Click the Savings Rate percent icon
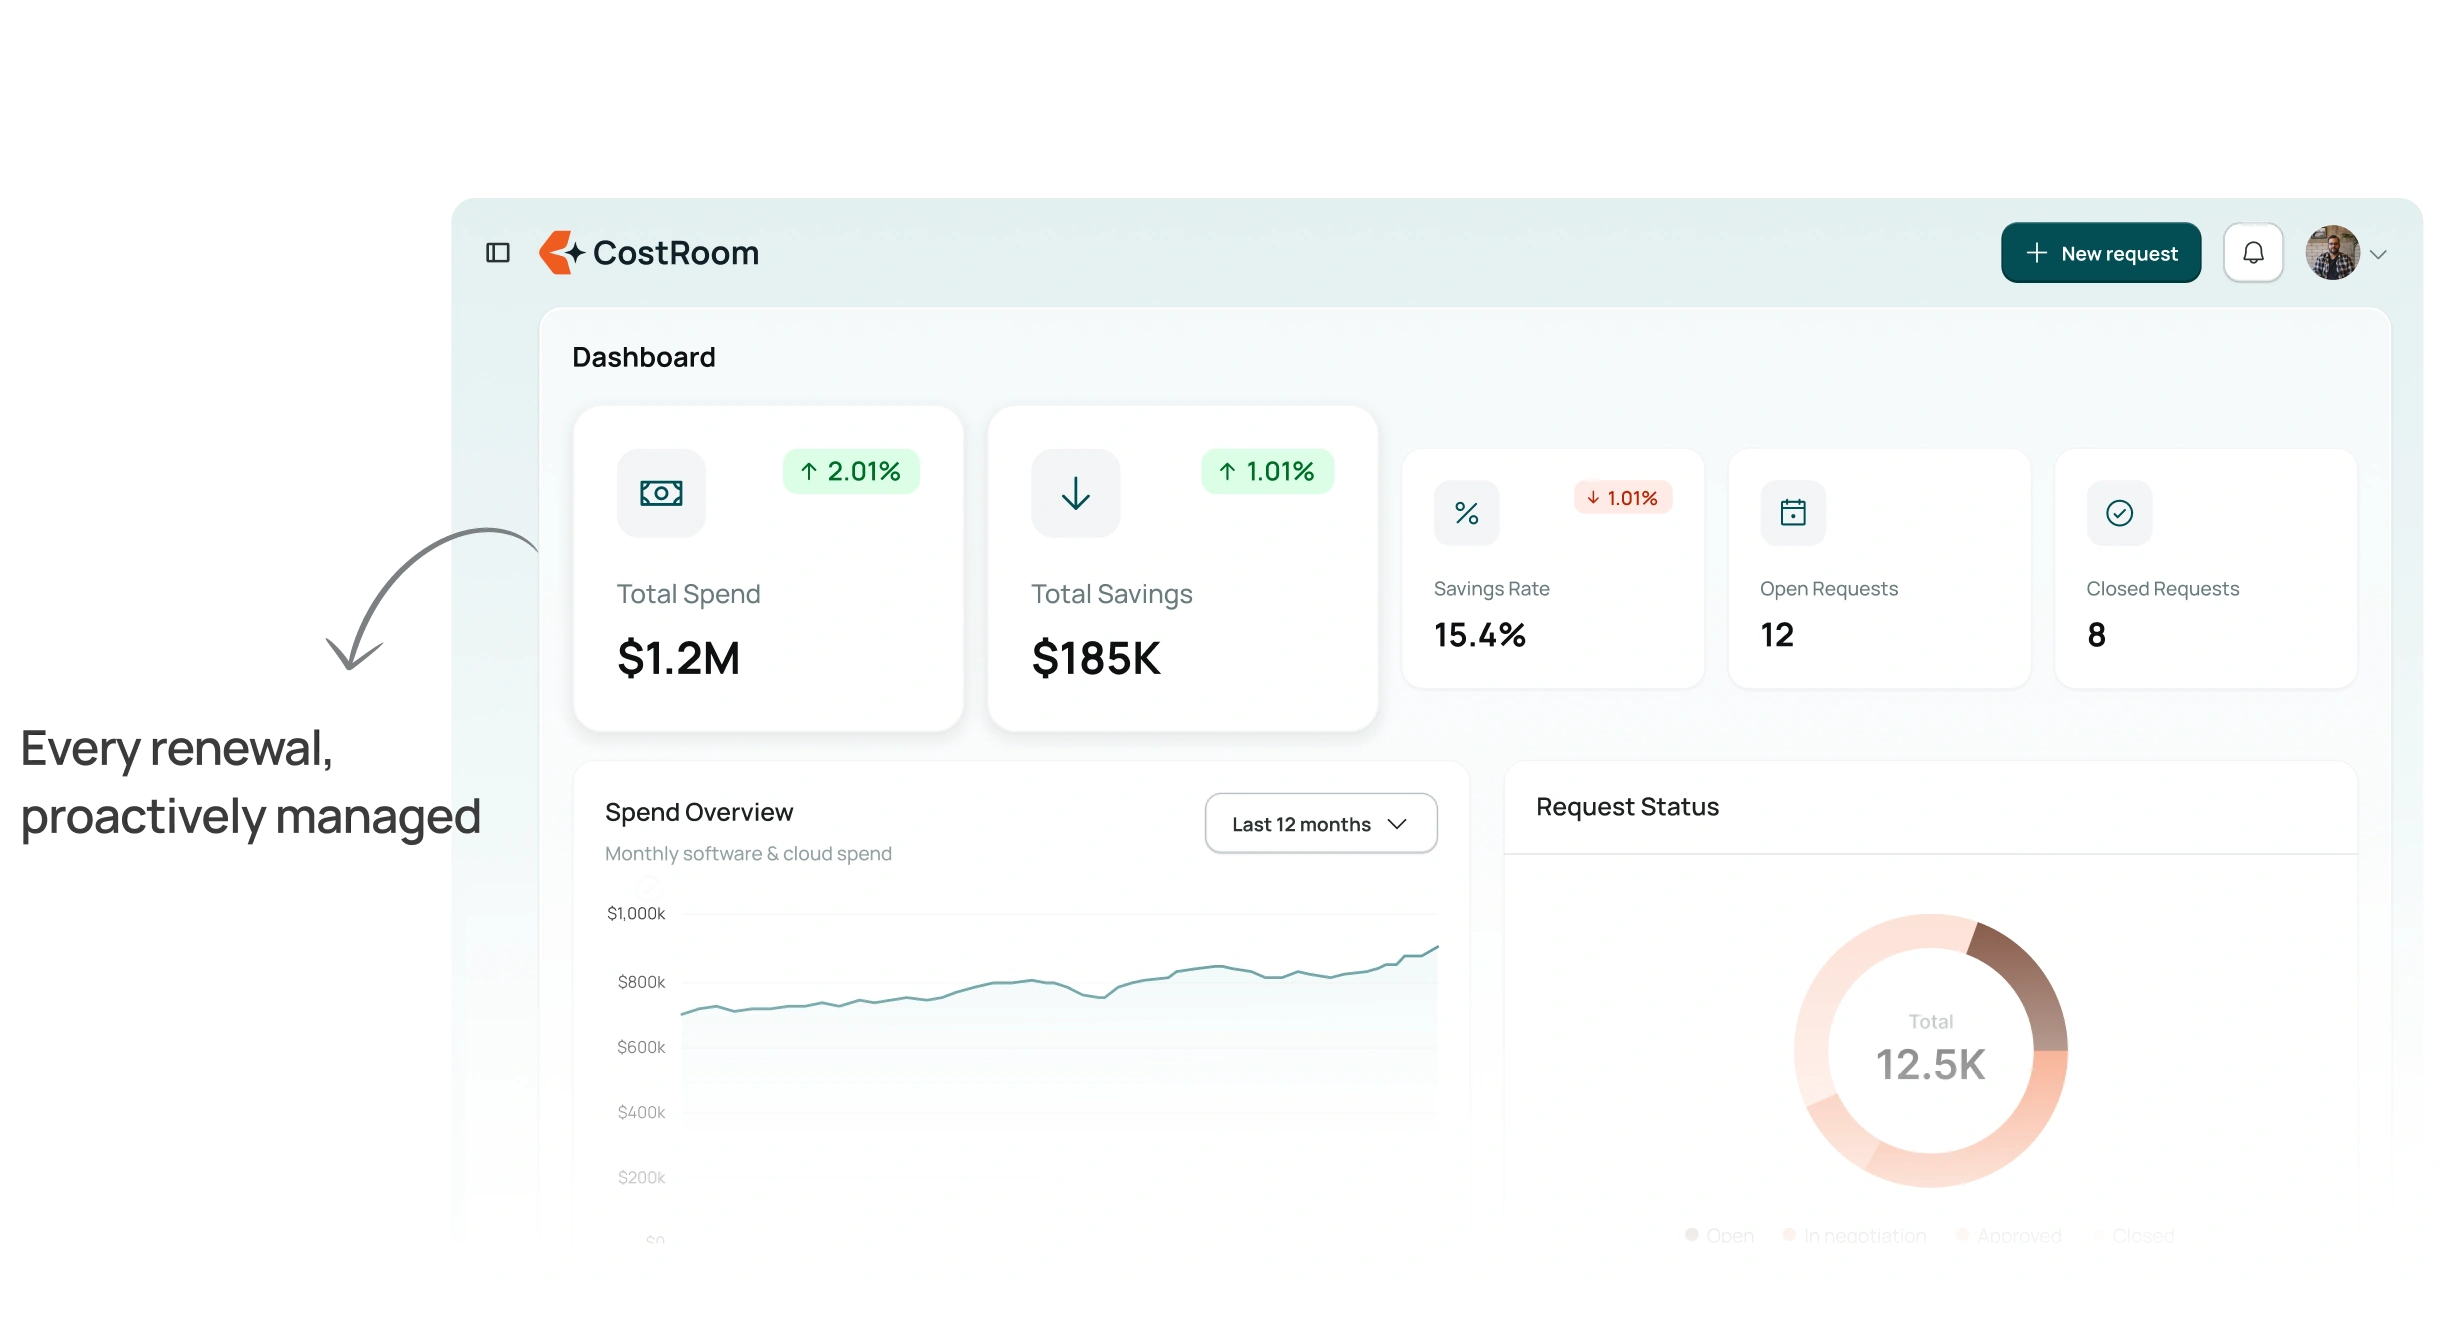The height and width of the screenshot is (1338, 2440). (x=1466, y=513)
